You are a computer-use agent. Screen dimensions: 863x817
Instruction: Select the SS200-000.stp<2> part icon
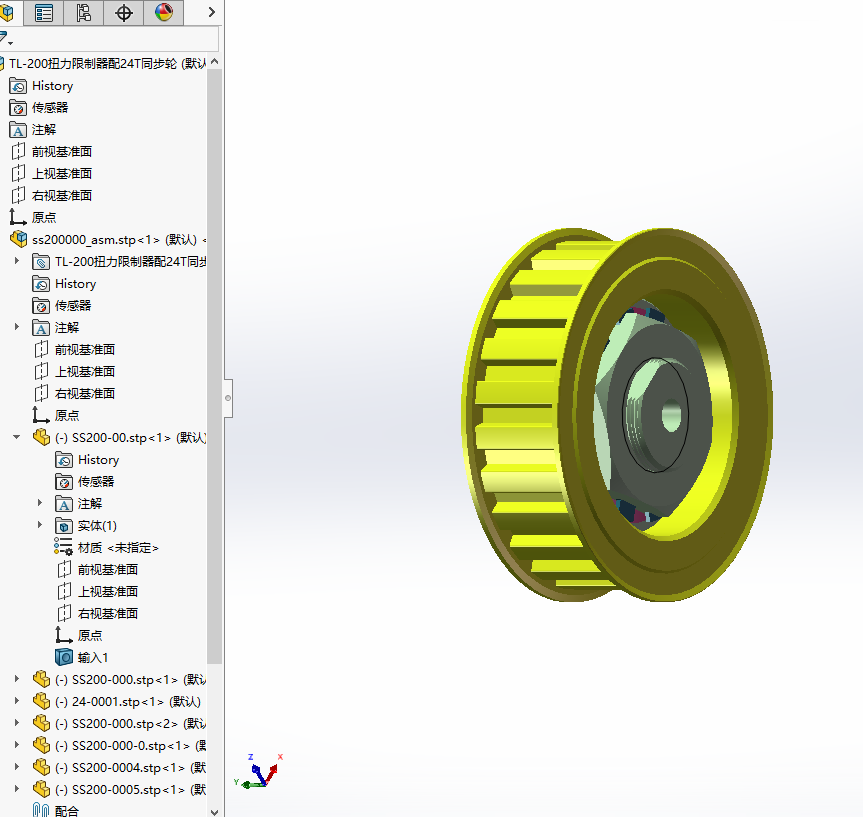tap(41, 723)
